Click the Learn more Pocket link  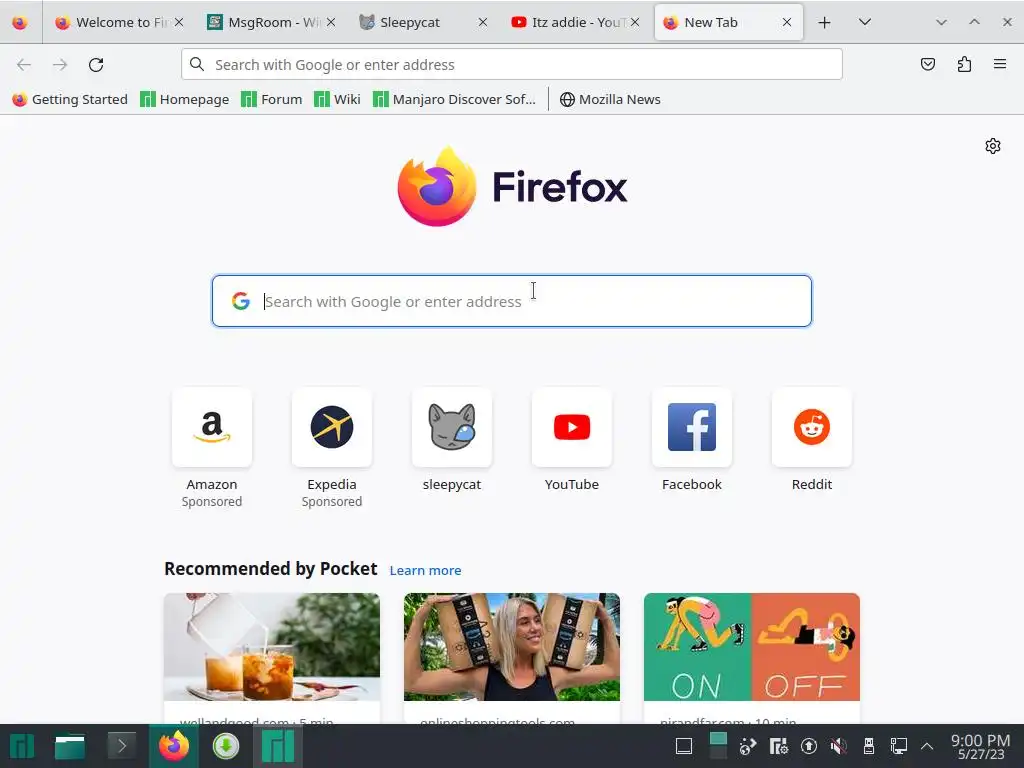point(425,570)
